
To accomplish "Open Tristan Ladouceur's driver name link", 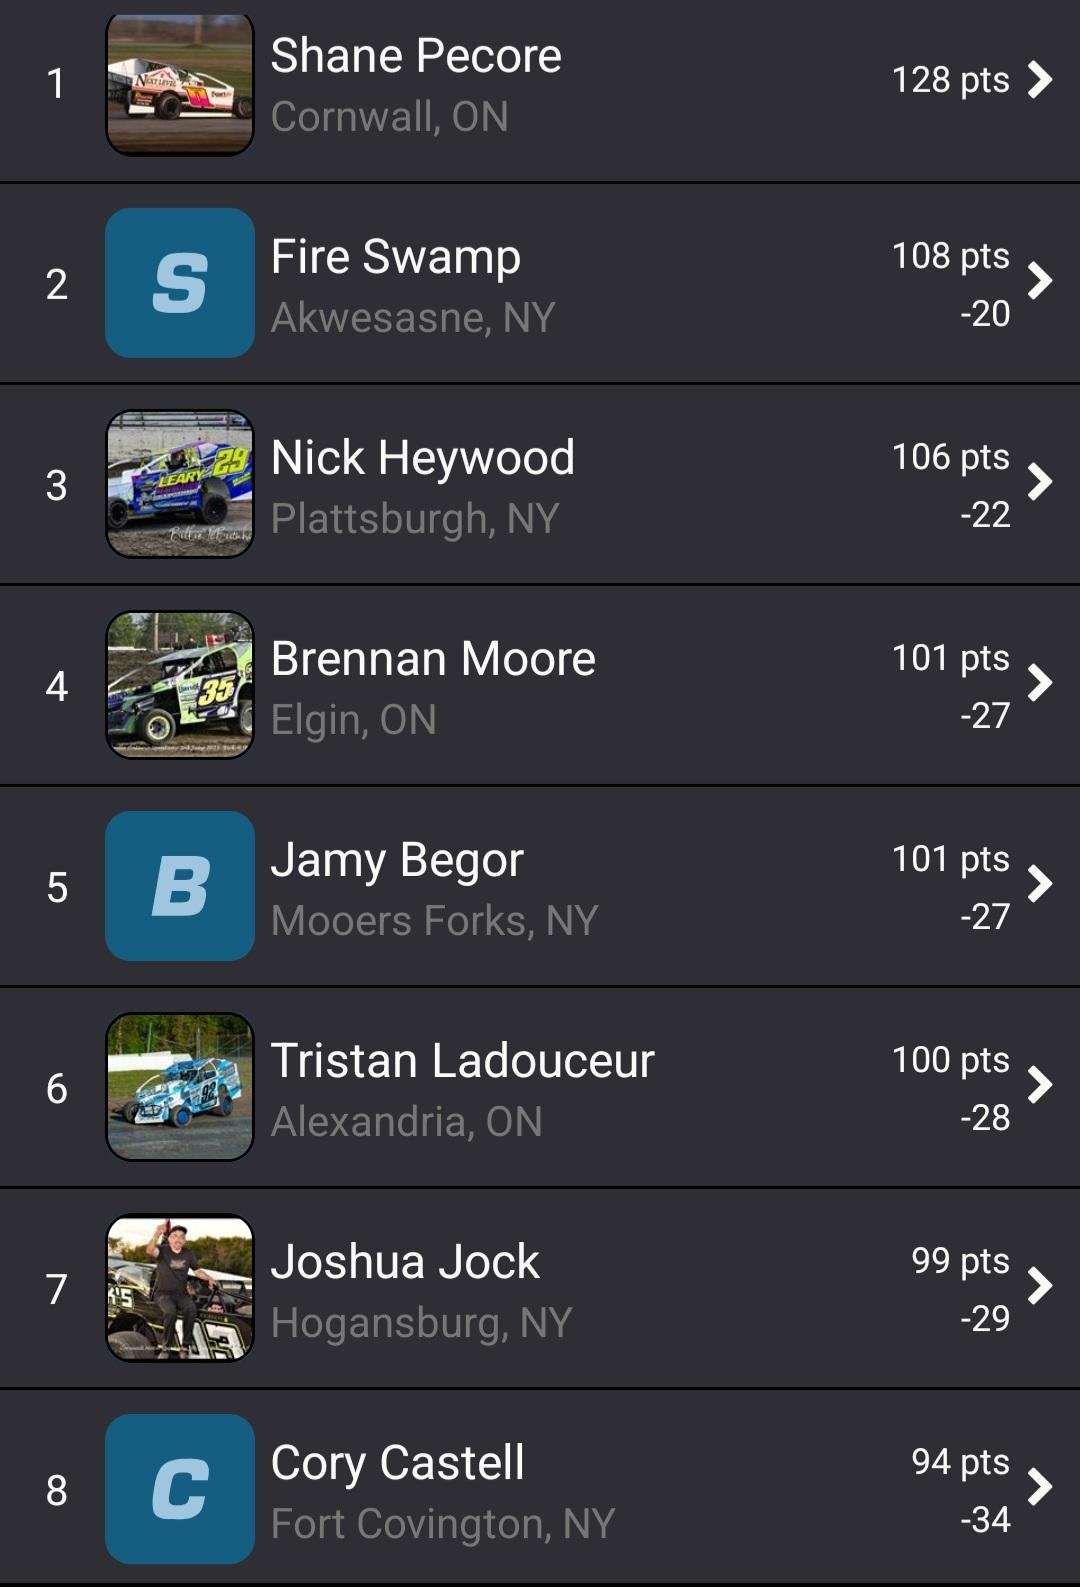I will click(x=462, y=1061).
